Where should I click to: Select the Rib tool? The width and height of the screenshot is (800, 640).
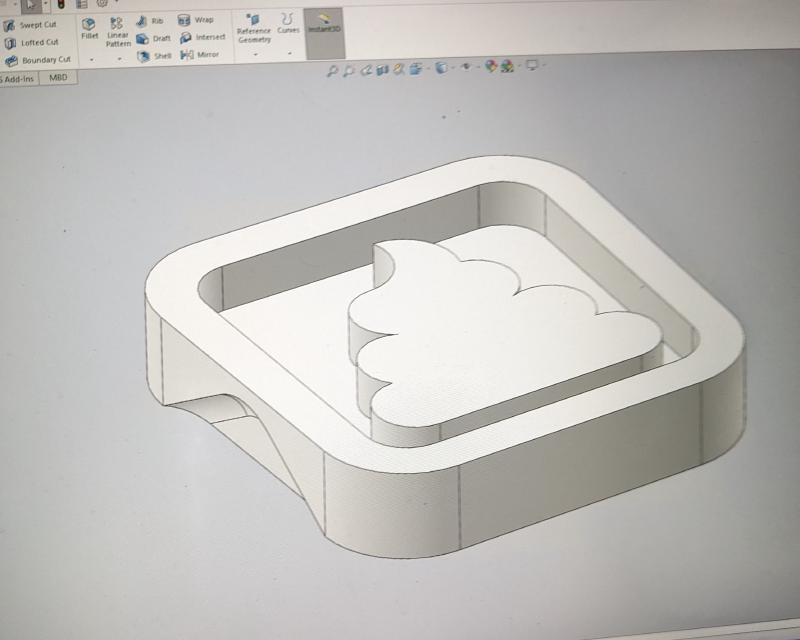150,21
